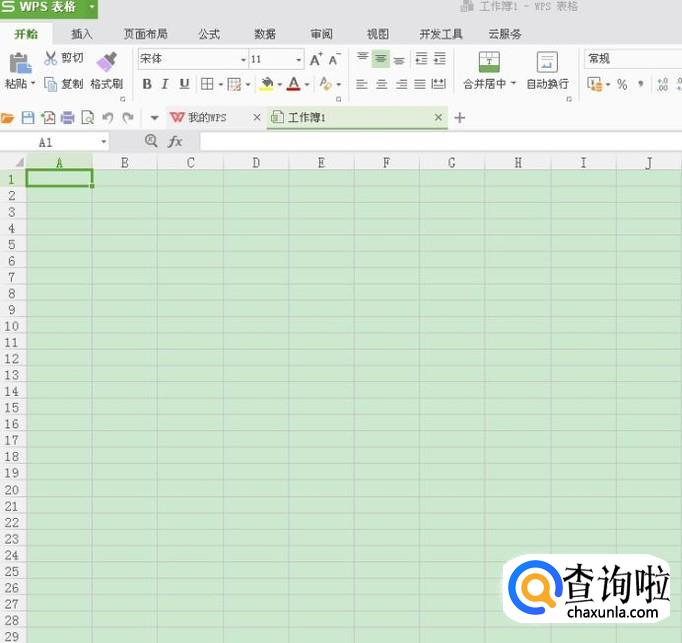The height and width of the screenshot is (643, 682).
Task: Align text to bottom
Action: pyautogui.click(x=399, y=60)
